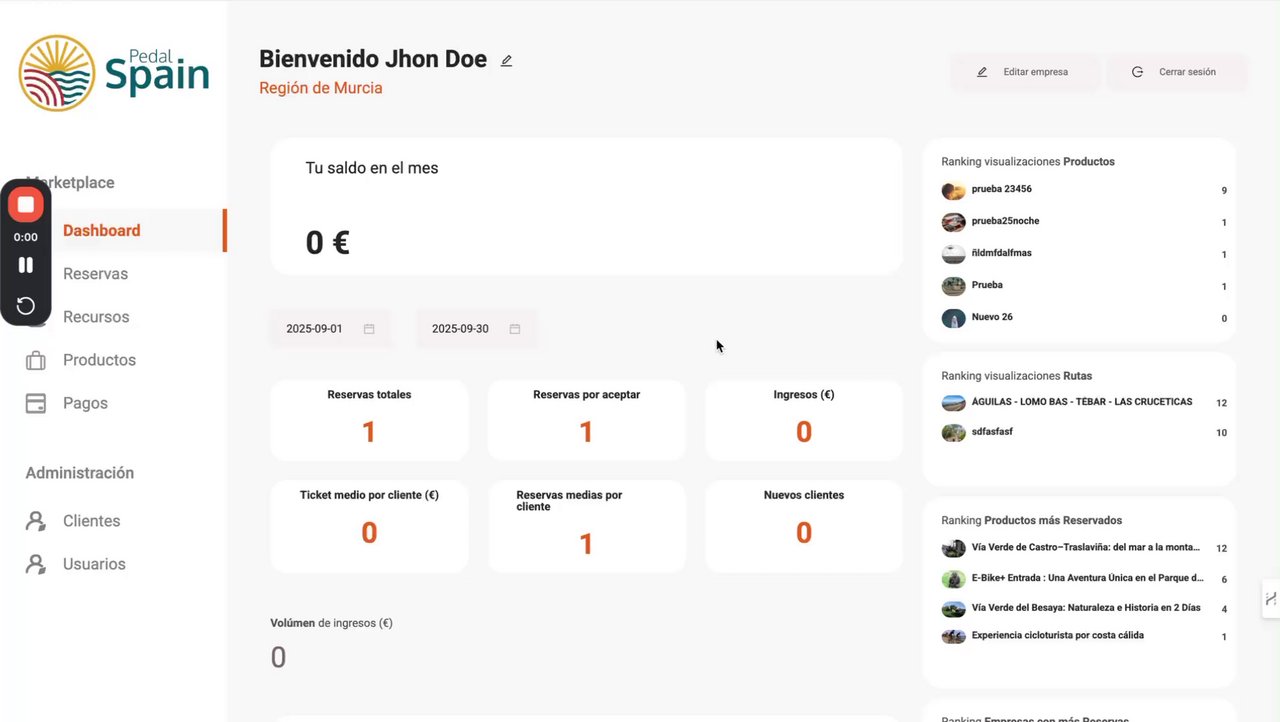The width and height of the screenshot is (1280, 722).
Task: Open the calendar icon for start date 2025-09-01
Action: click(x=369, y=329)
